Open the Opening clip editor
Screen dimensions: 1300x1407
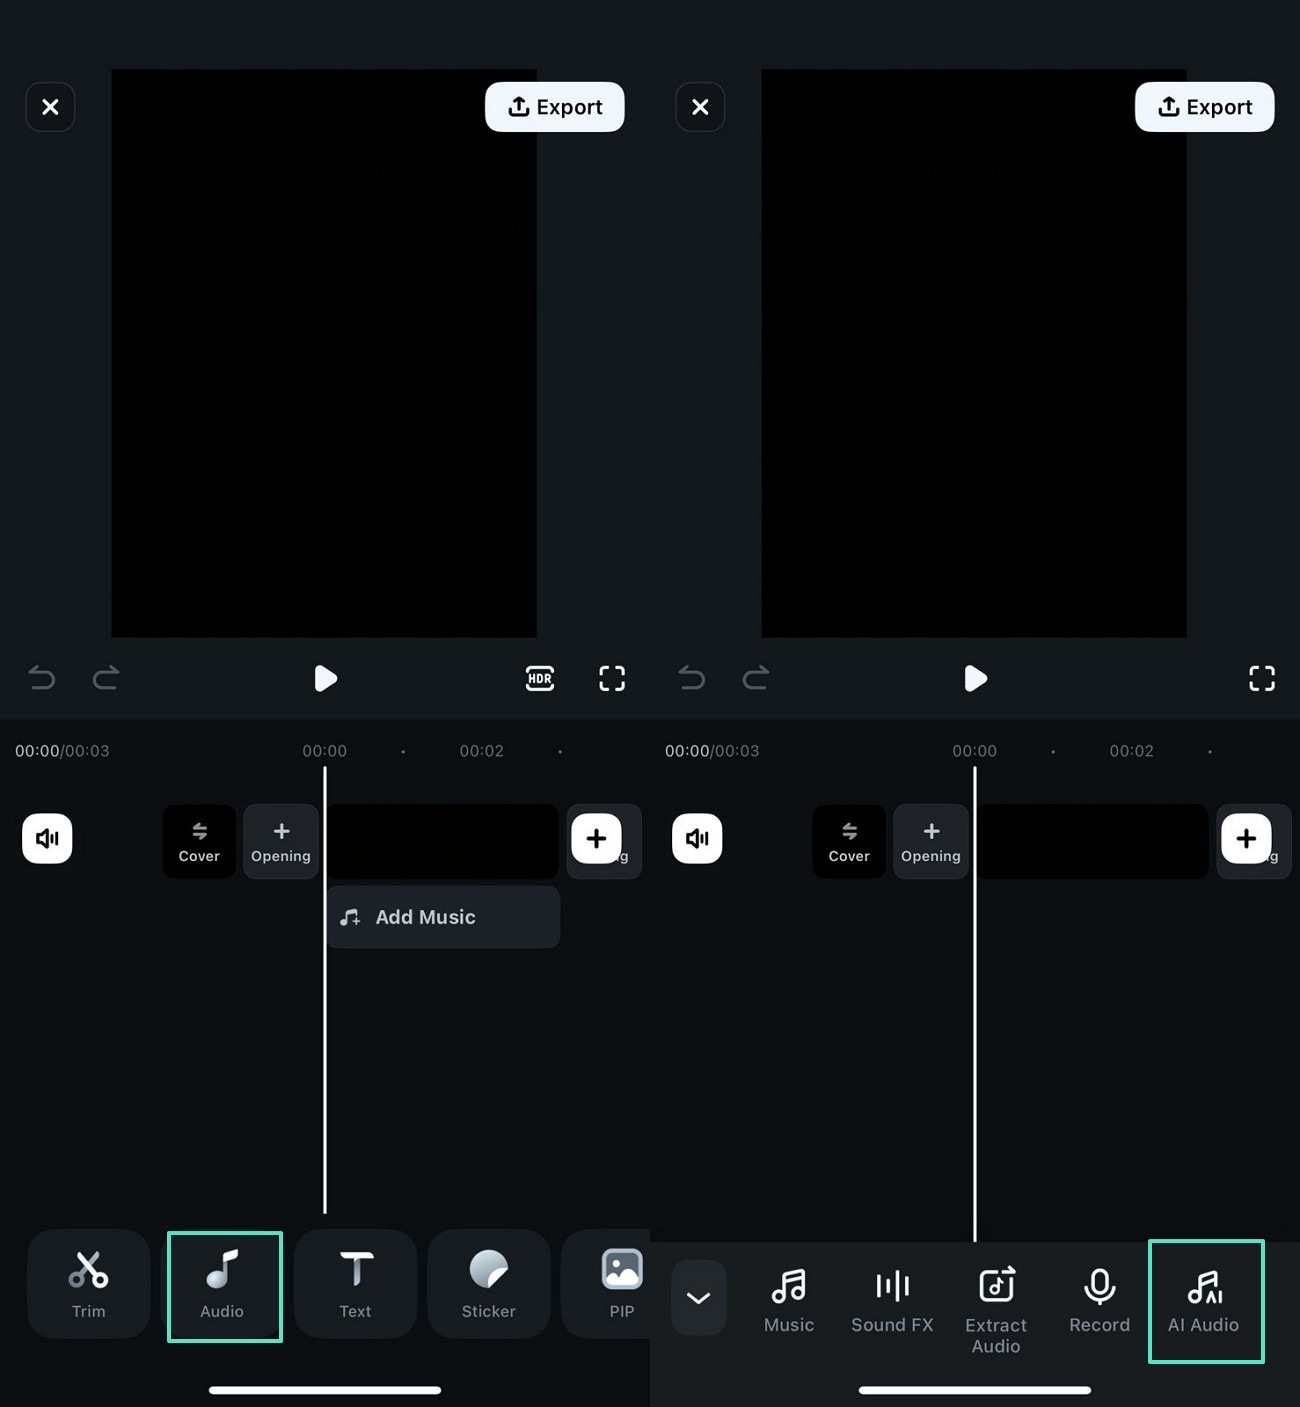(280, 841)
